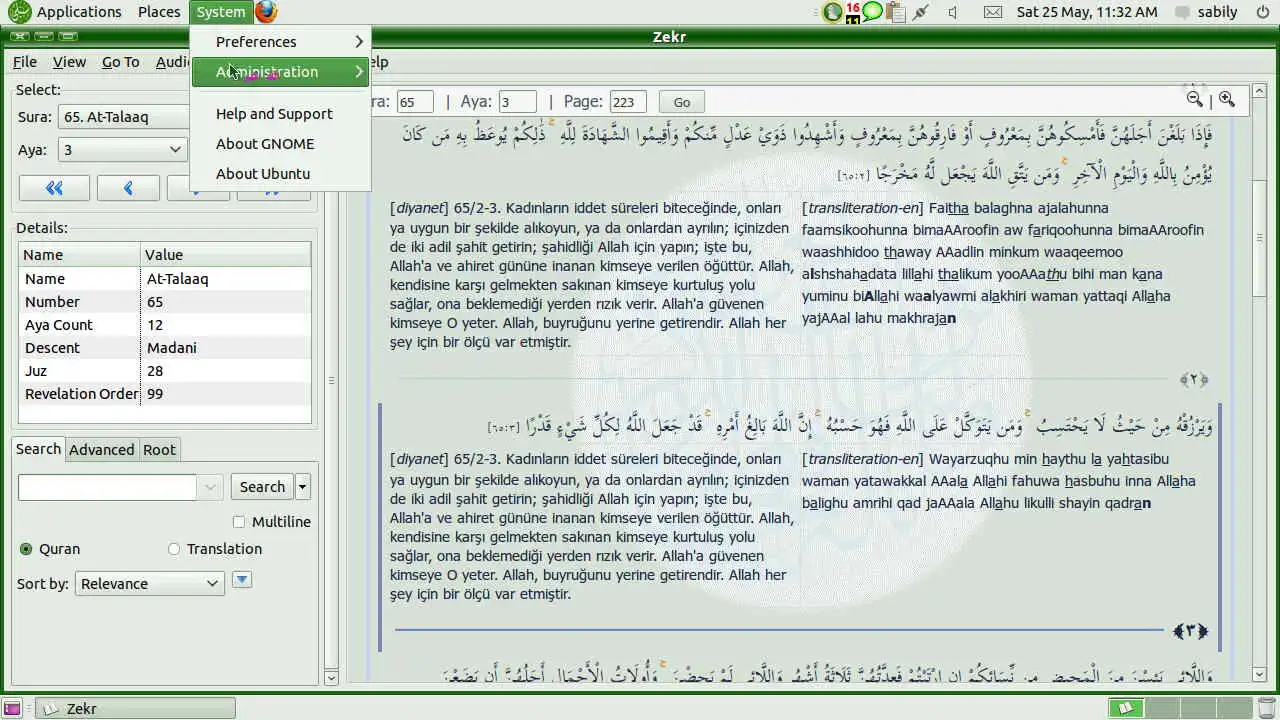Image resolution: width=1280 pixels, height=720 pixels.
Task: Go to previous sura double-arrow button
Action: pyautogui.click(x=54, y=188)
